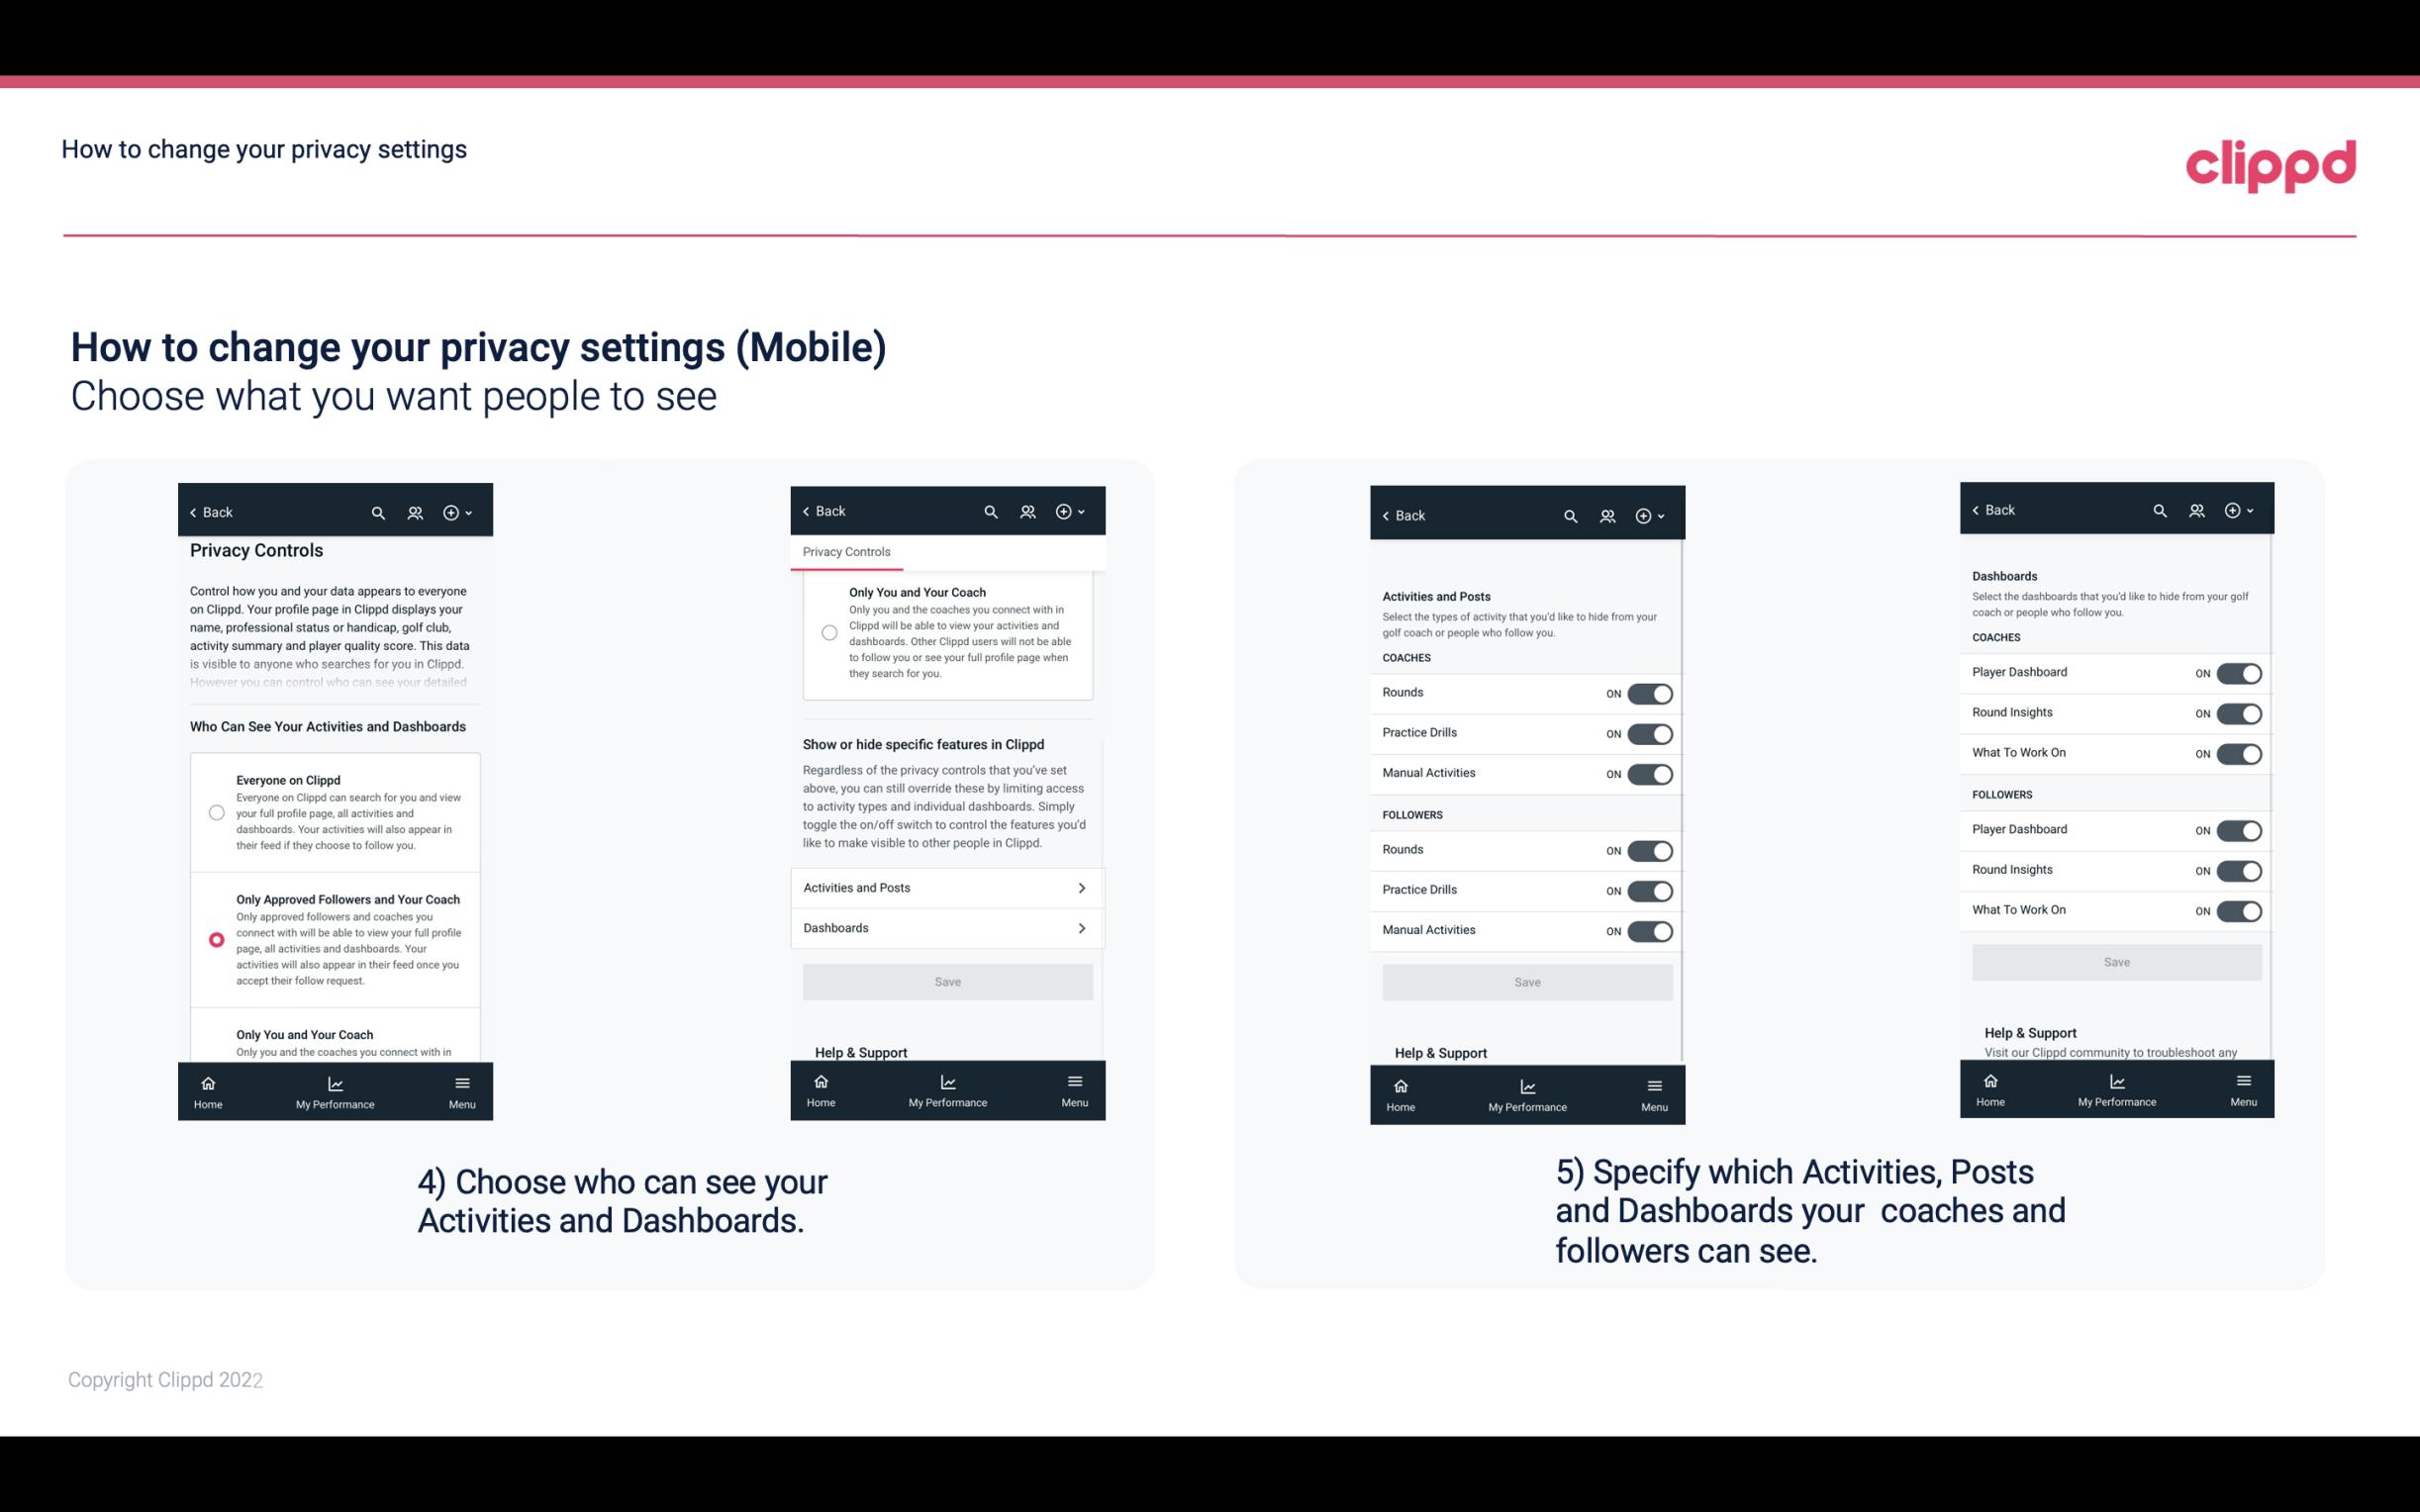Click the Save button on Activities screen
The image size is (2420, 1512).
1524,979
